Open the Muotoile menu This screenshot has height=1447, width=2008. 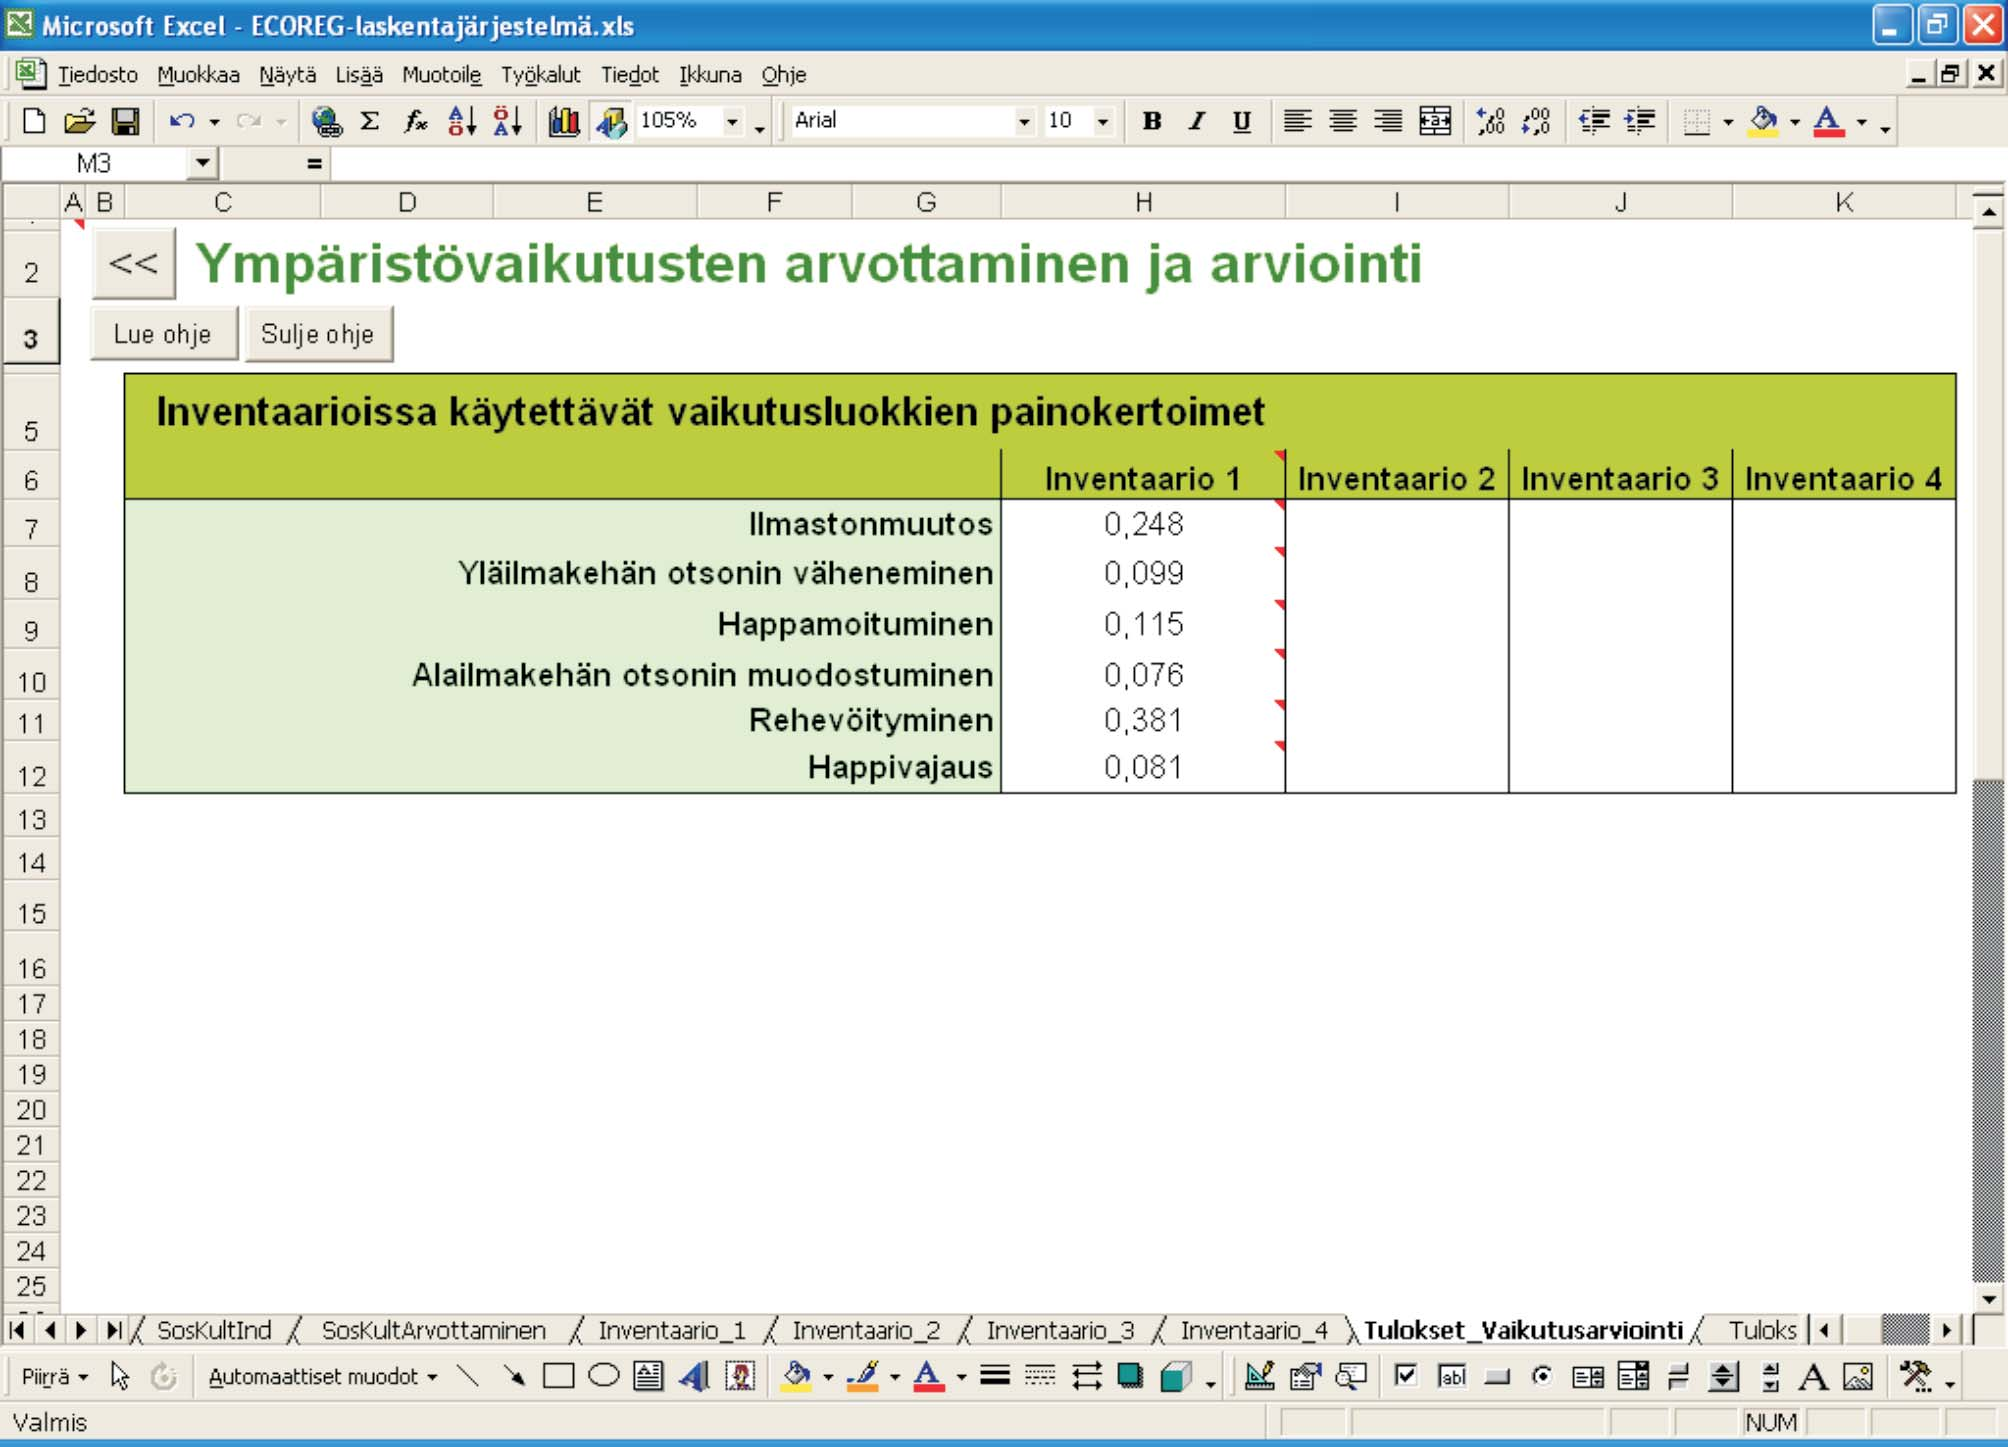point(441,74)
